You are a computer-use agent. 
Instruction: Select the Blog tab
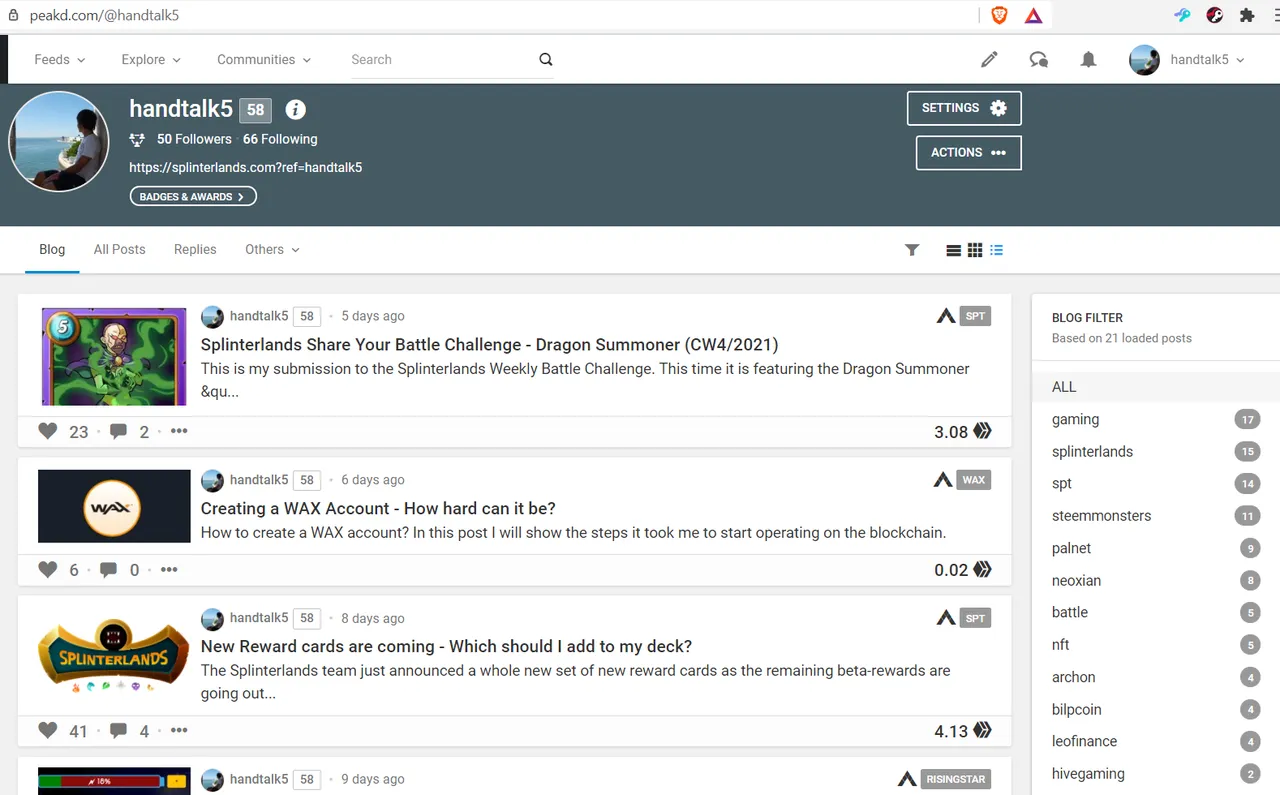pyautogui.click(x=52, y=250)
